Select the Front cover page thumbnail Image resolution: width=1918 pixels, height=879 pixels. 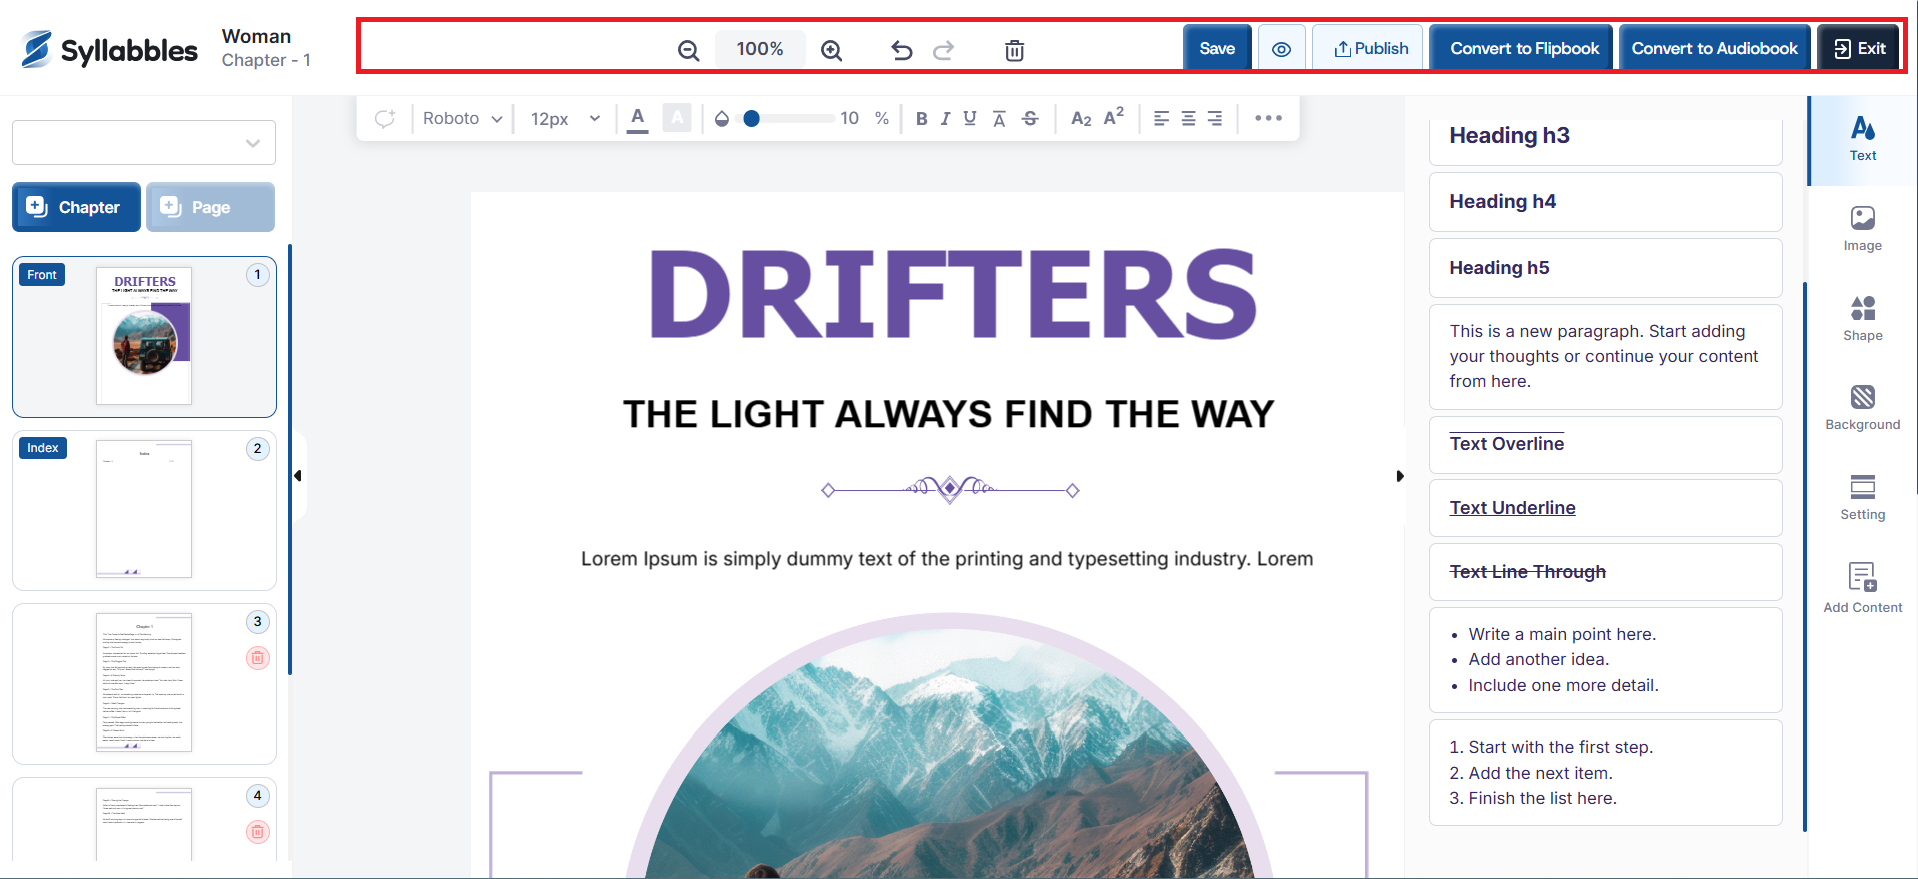144,337
